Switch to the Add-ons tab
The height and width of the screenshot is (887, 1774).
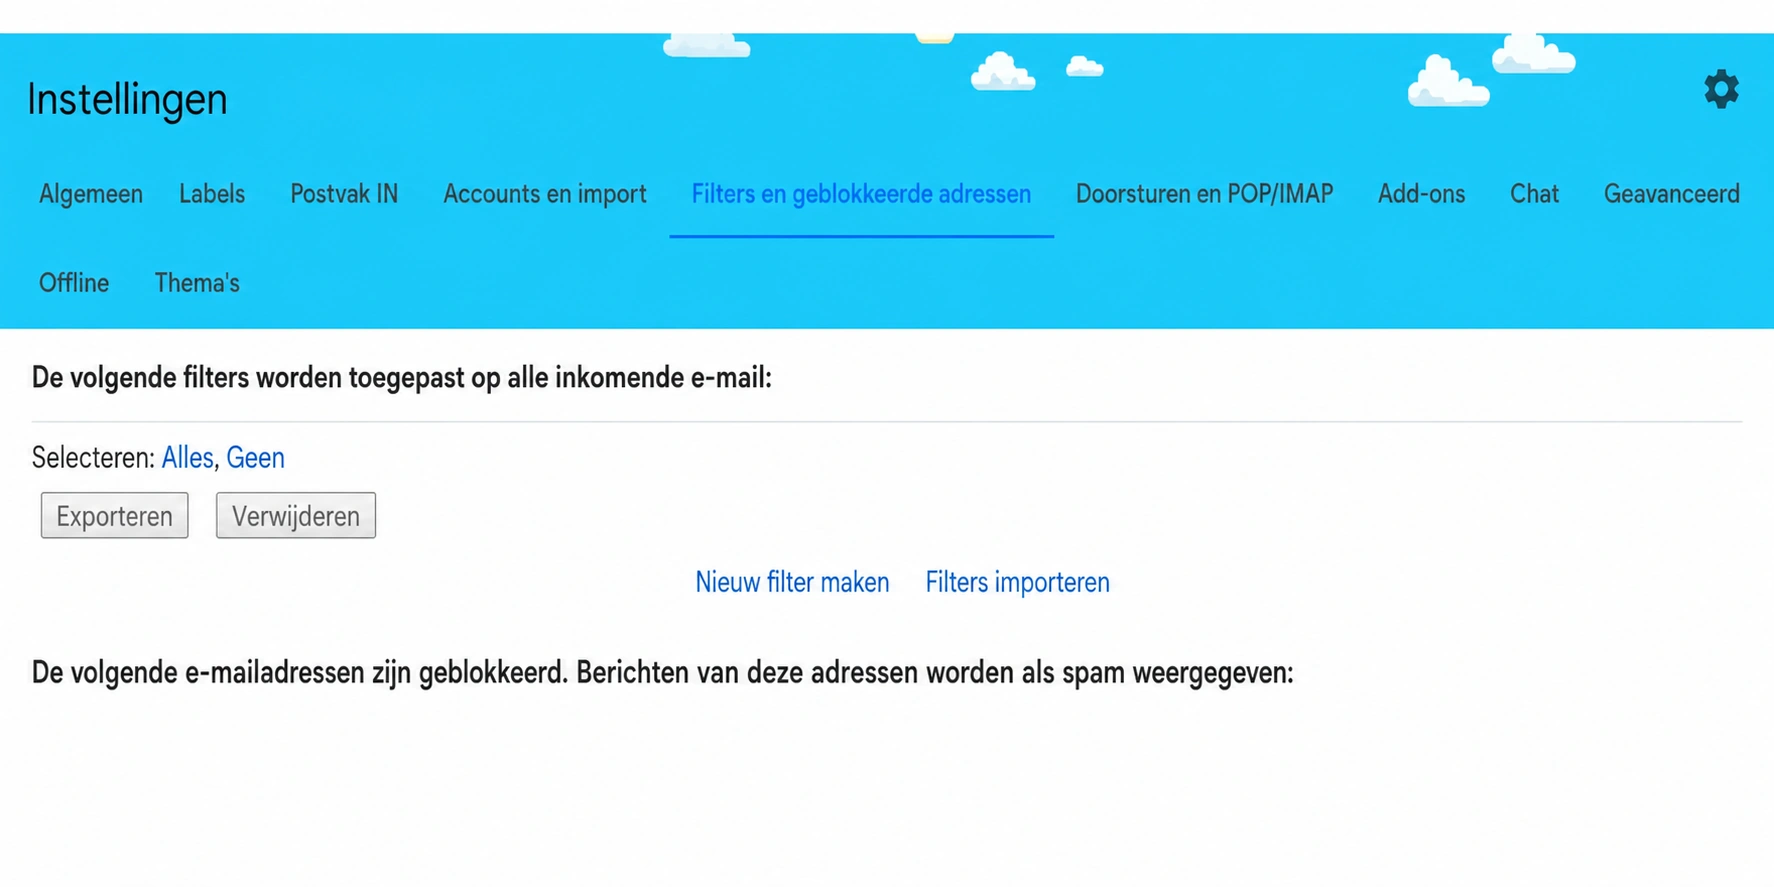(1421, 194)
